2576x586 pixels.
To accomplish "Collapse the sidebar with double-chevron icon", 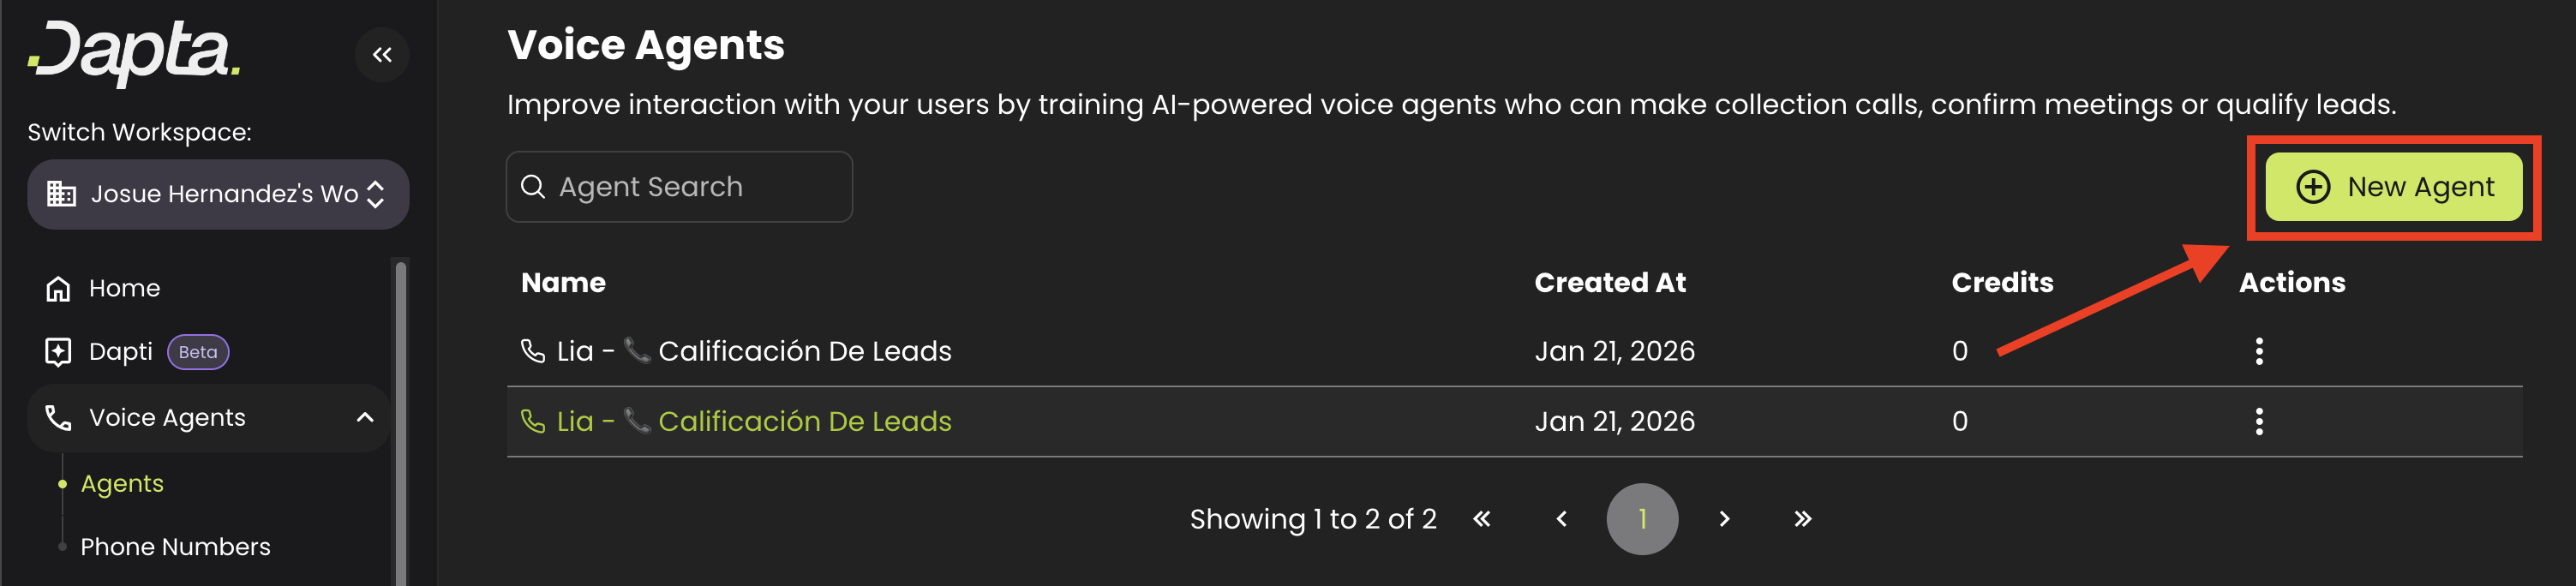I will coord(382,55).
